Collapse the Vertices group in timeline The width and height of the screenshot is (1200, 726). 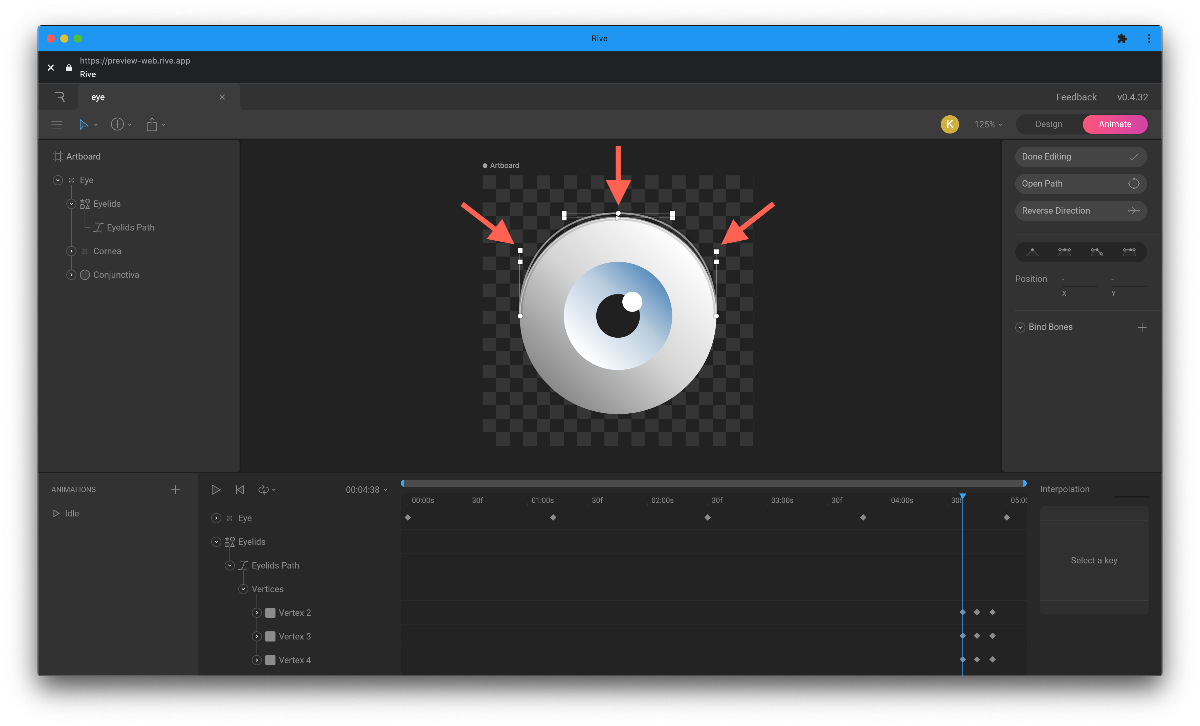243,589
